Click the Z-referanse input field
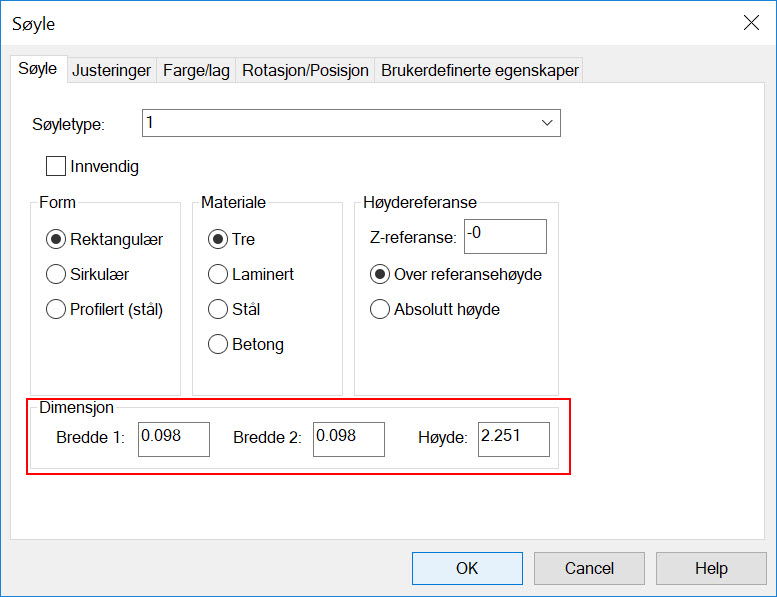 504,237
